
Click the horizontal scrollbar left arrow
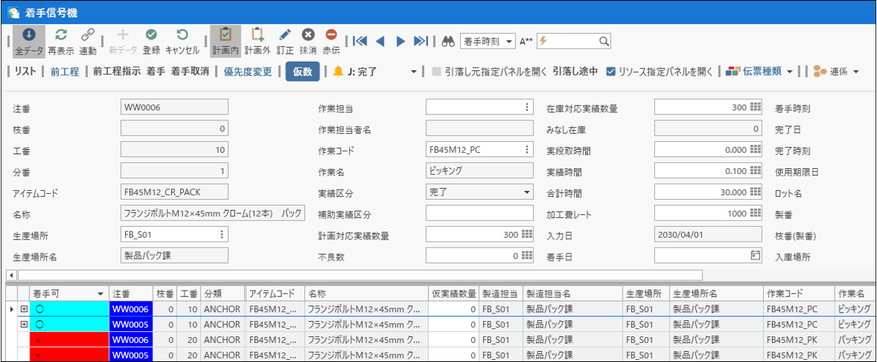pyautogui.click(x=10, y=275)
